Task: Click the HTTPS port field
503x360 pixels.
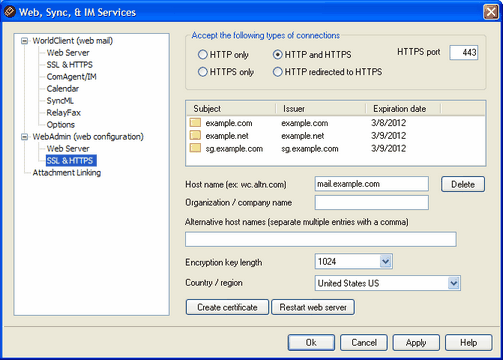Action: point(464,53)
